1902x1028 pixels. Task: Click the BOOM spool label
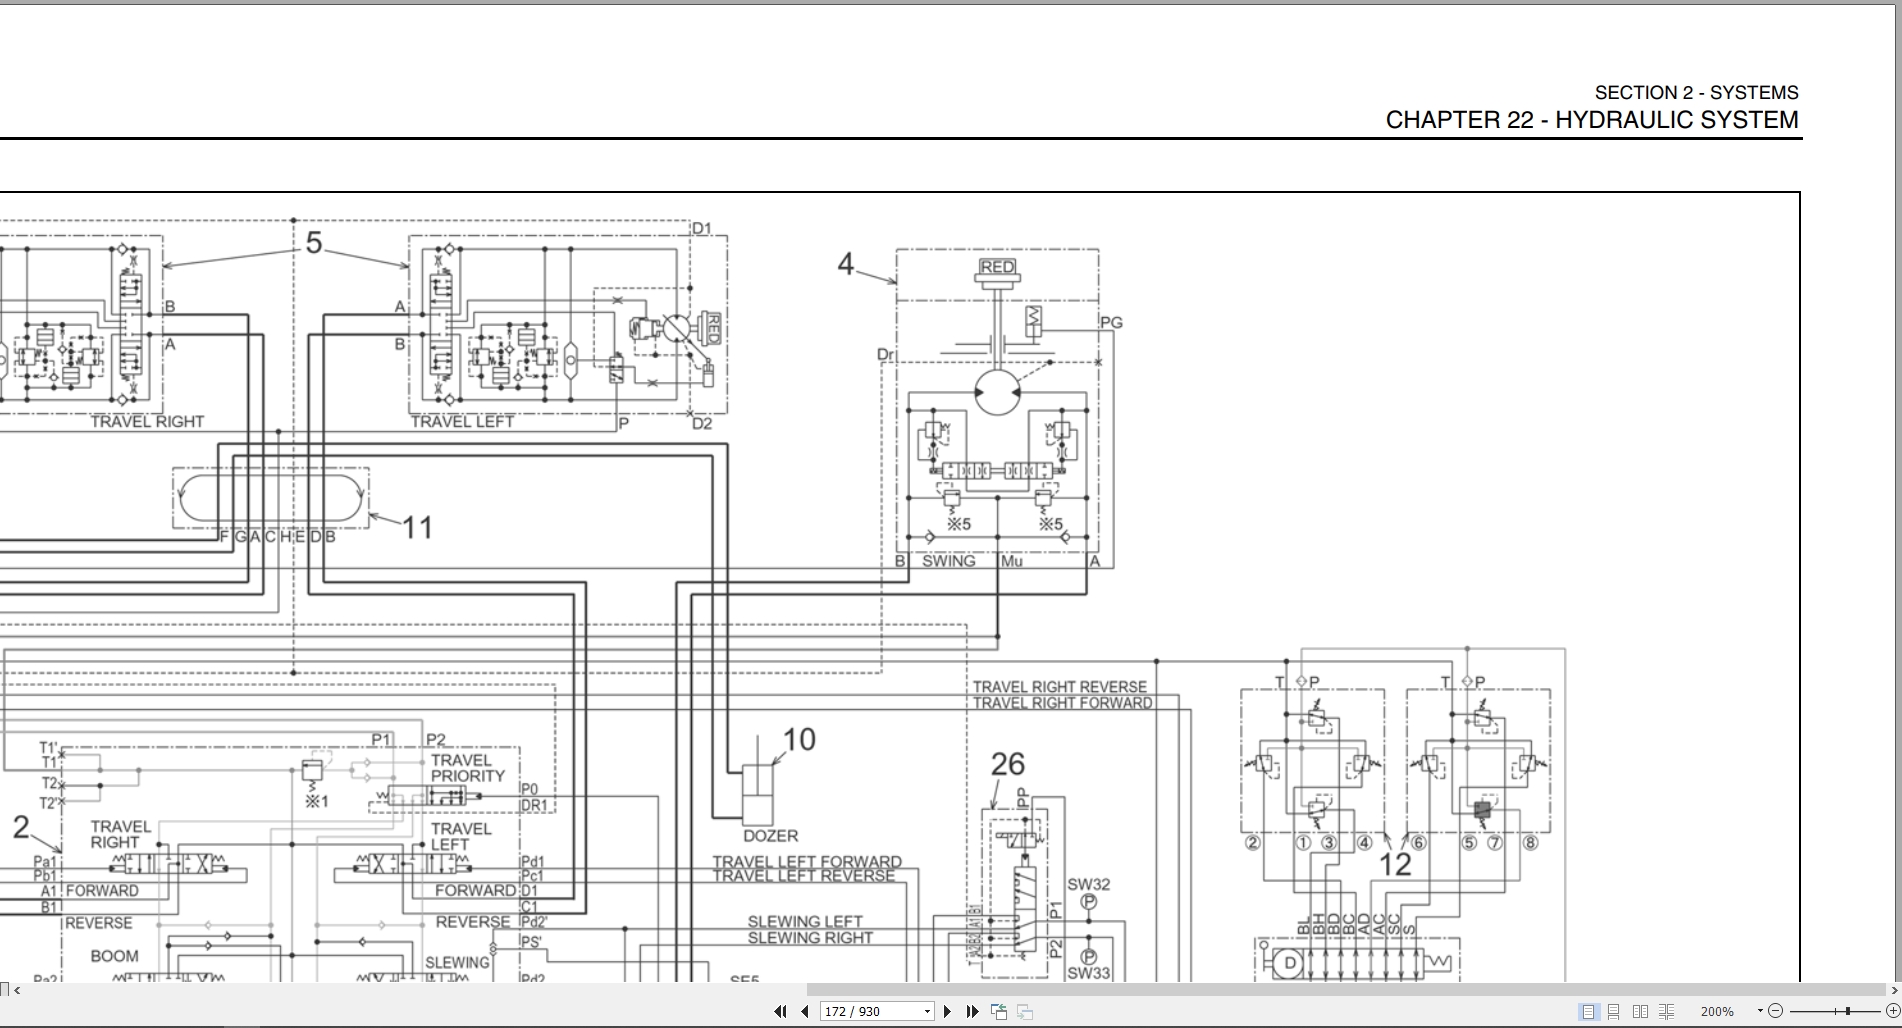click(x=114, y=956)
